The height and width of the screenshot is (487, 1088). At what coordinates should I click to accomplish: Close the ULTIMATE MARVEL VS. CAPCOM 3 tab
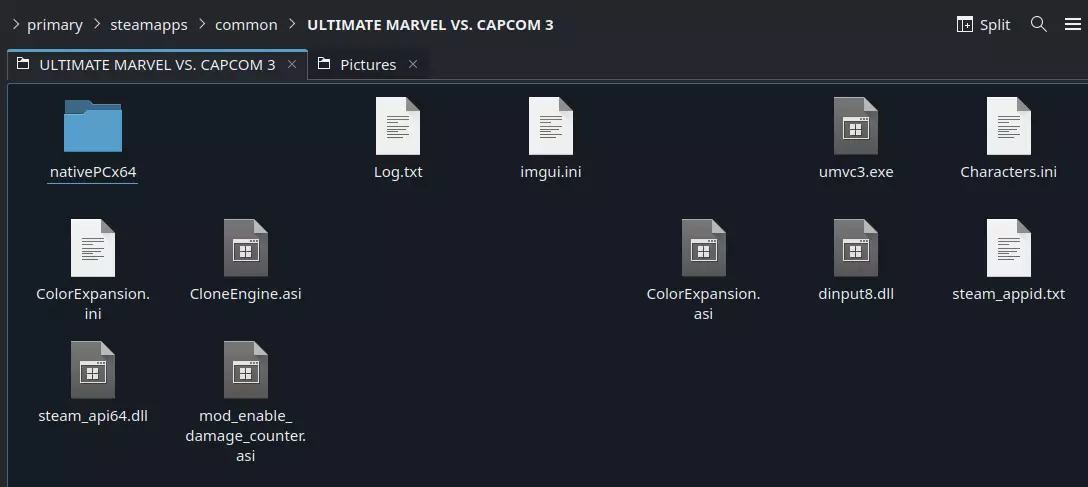(x=292, y=65)
